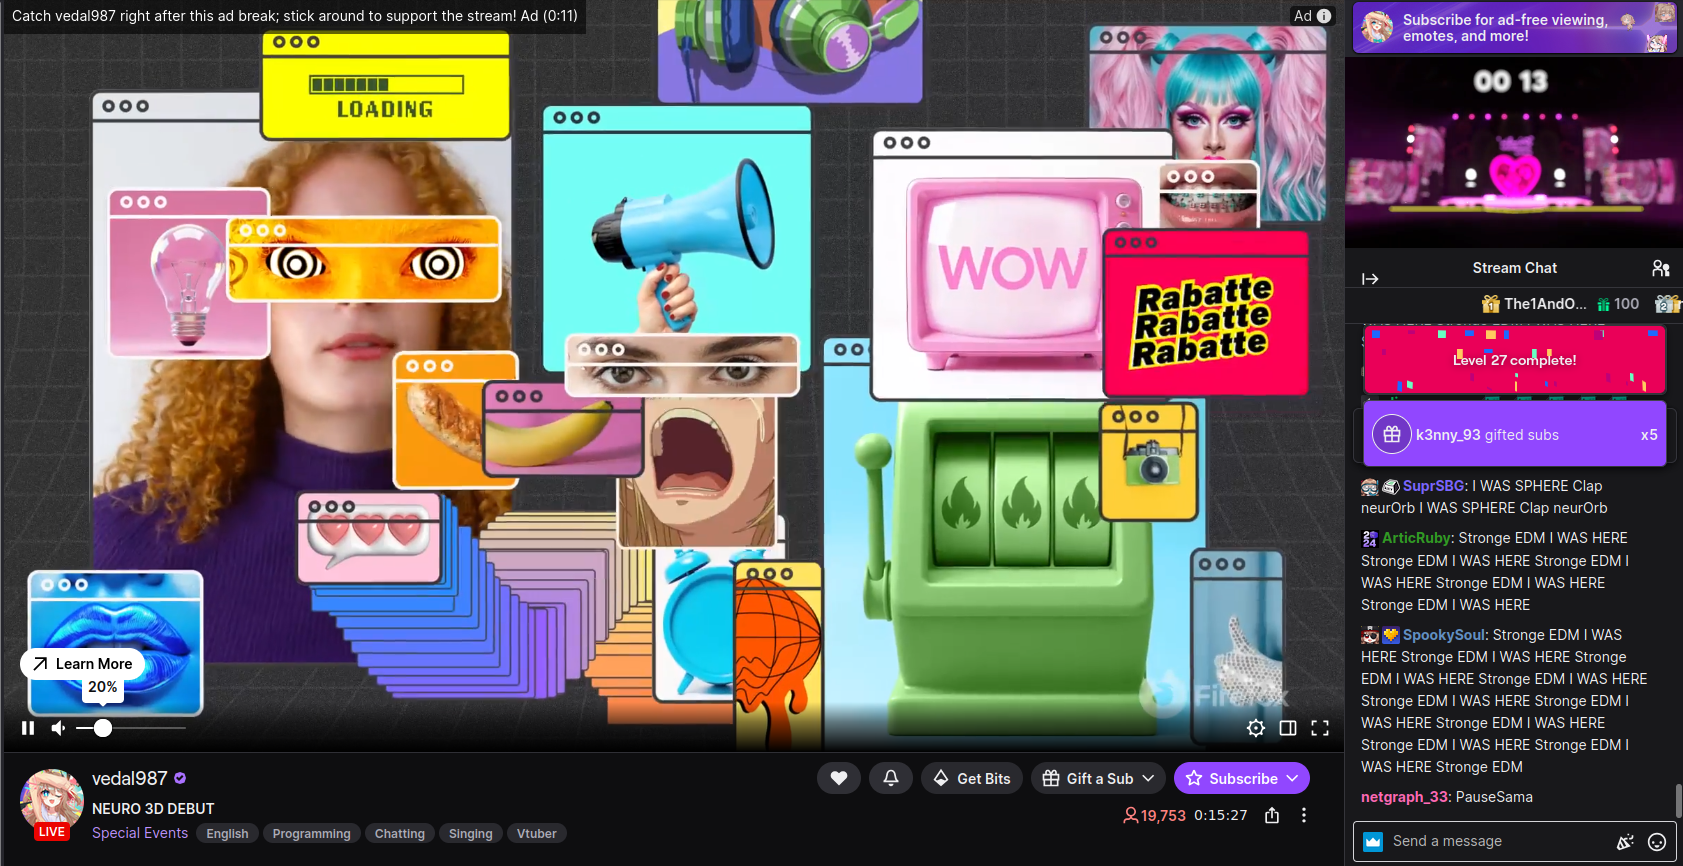The height and width of the screenshot is (866, 1683).
Task: Click the chat scrollbar
Action: (1679, 800)
